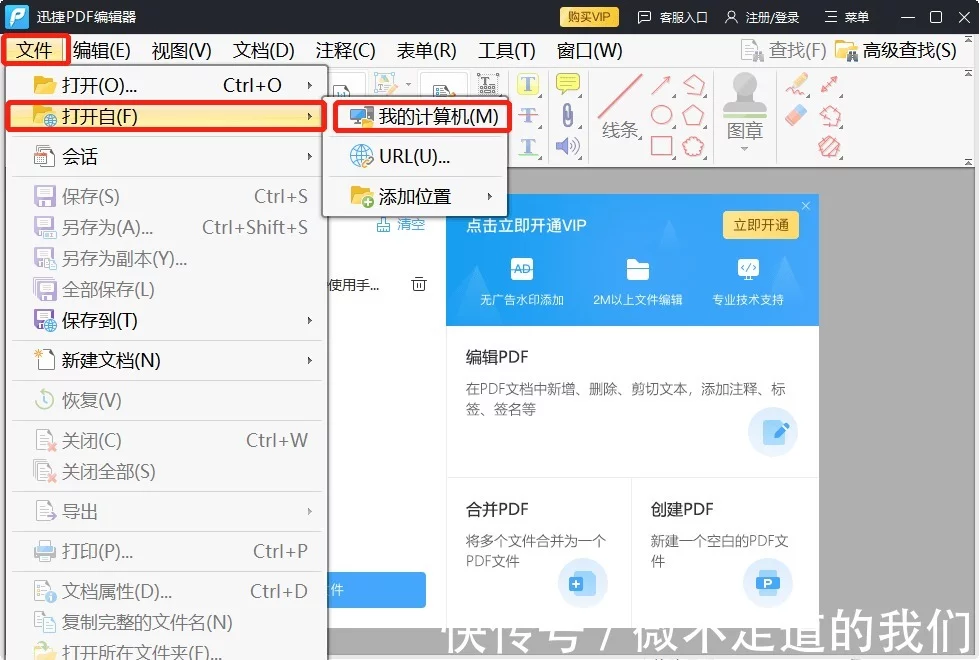
Task: Select the area measurement tool
Action: click(x=829, y=147)
